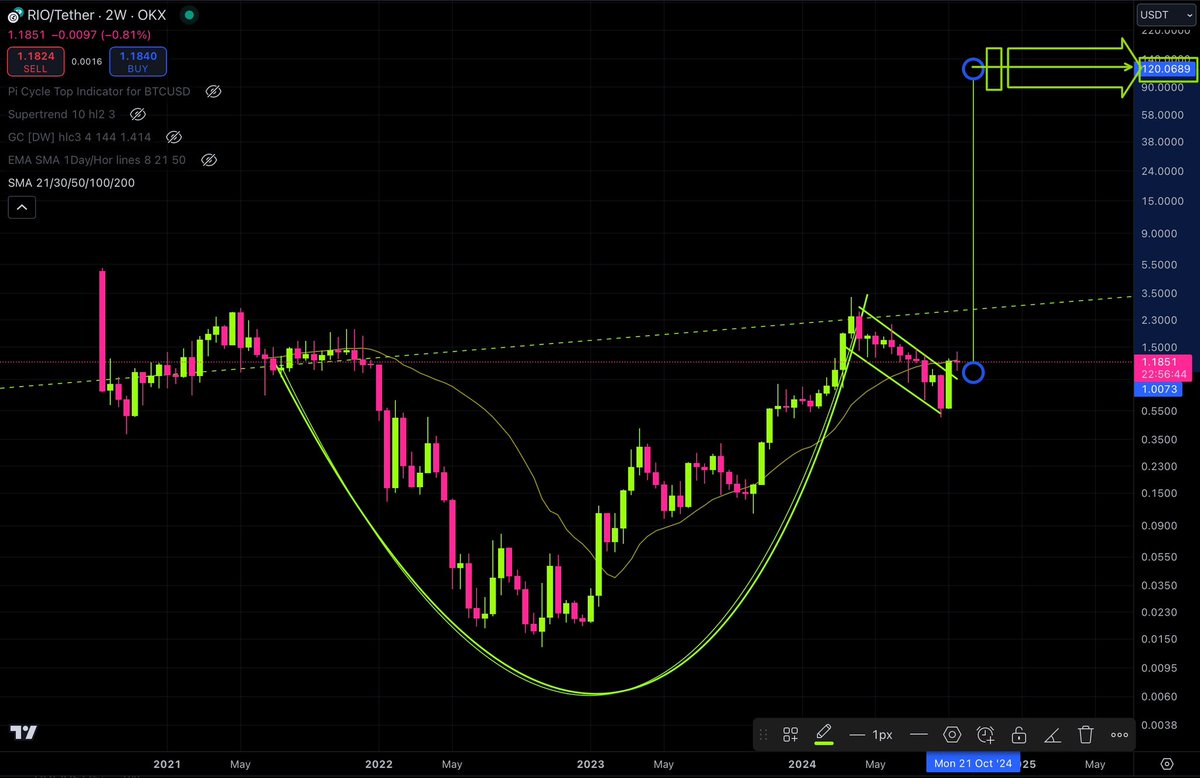The height and width of the screenshot is (778, 1200).
Task: Toggle the lock on selected drawing
Action: (x=1018, y=735)
